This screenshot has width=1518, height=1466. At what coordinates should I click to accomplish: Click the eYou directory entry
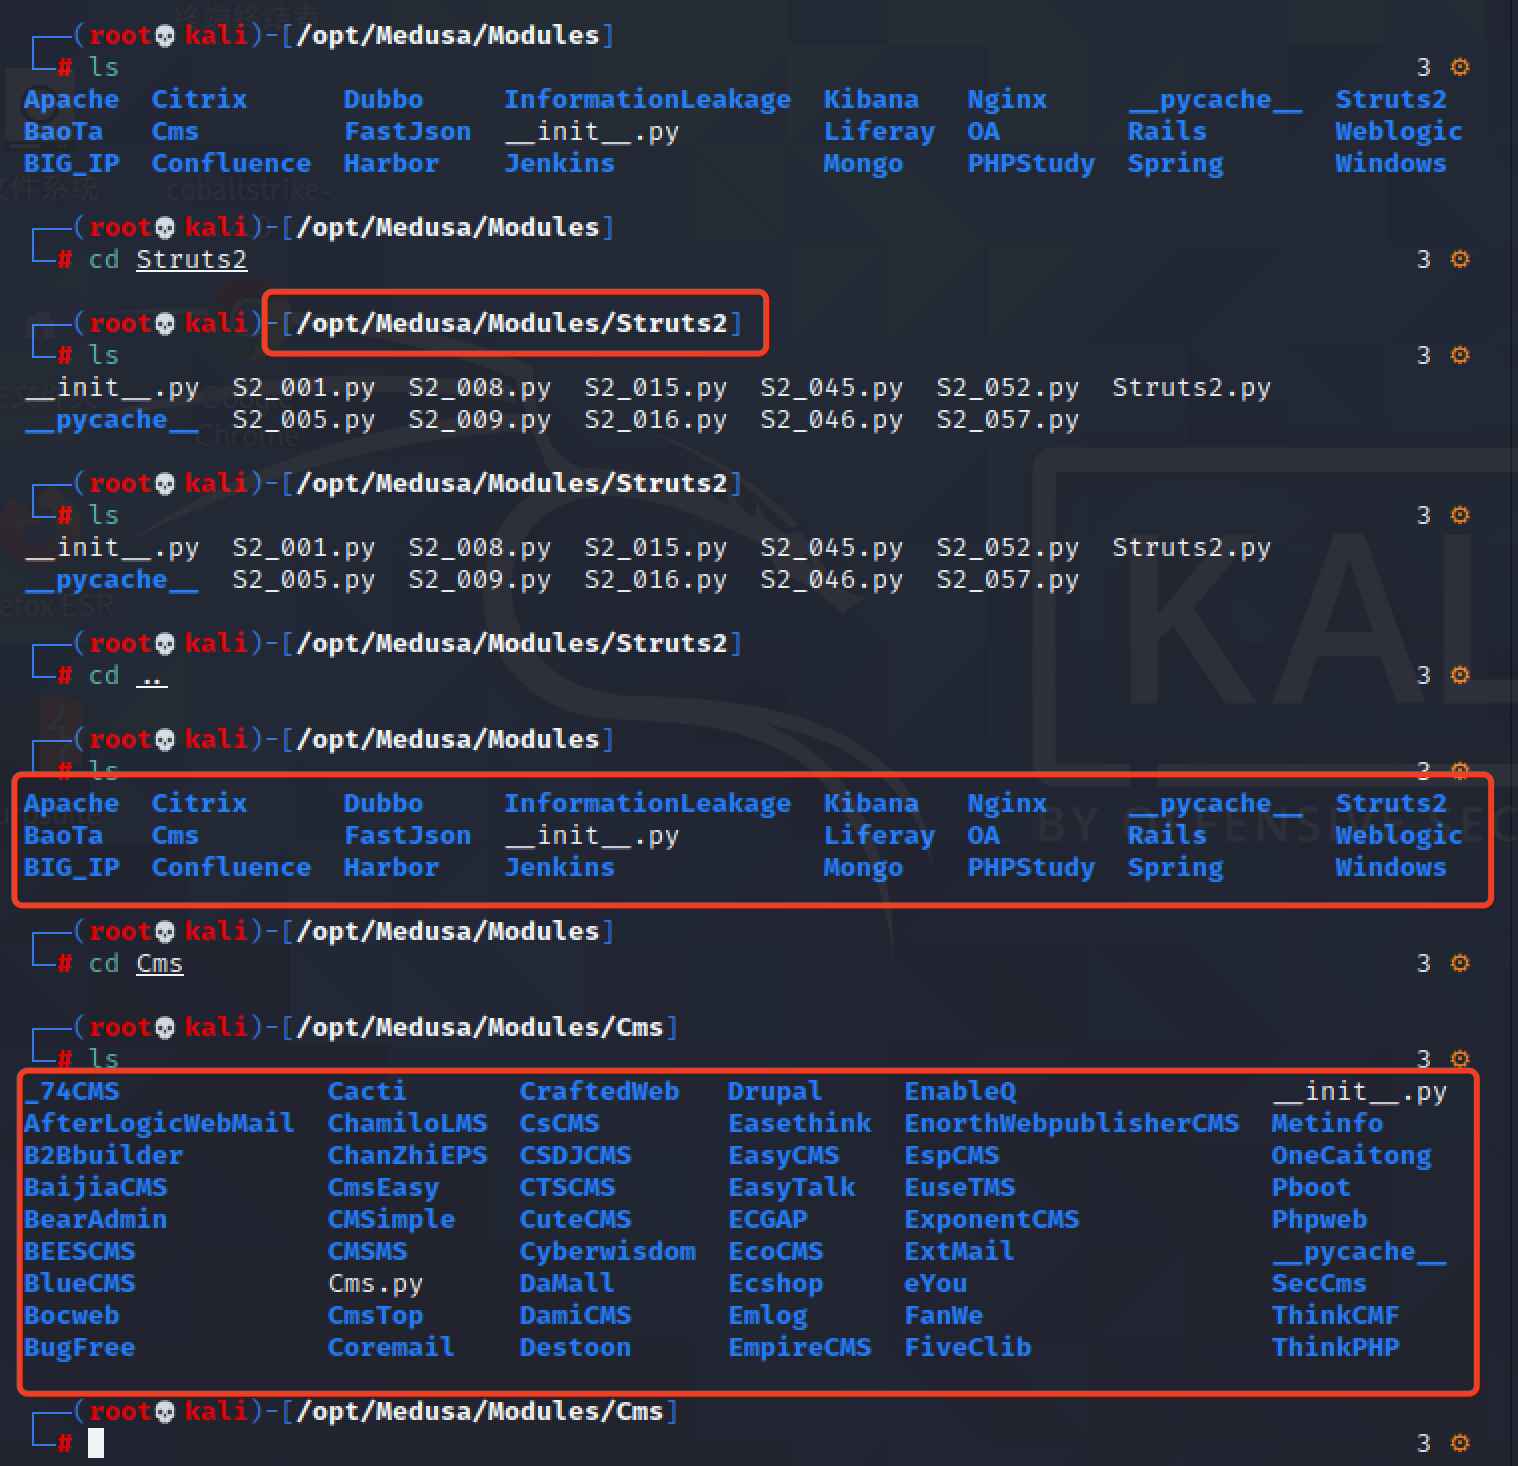pos(936,1284)
